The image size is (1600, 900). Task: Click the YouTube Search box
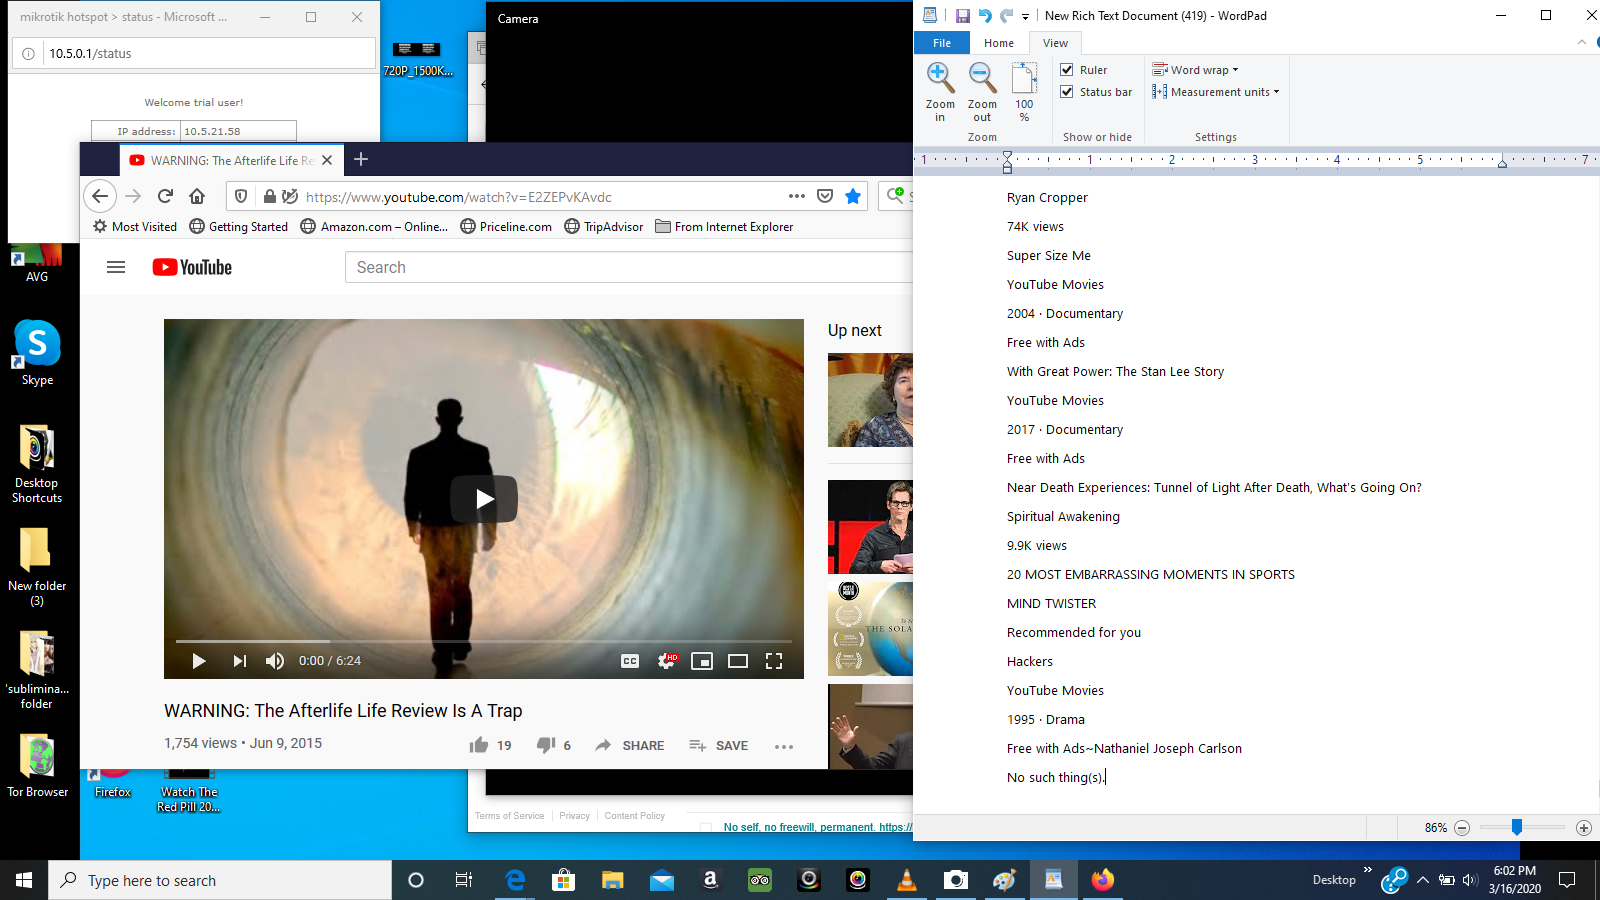pos(628,267)
